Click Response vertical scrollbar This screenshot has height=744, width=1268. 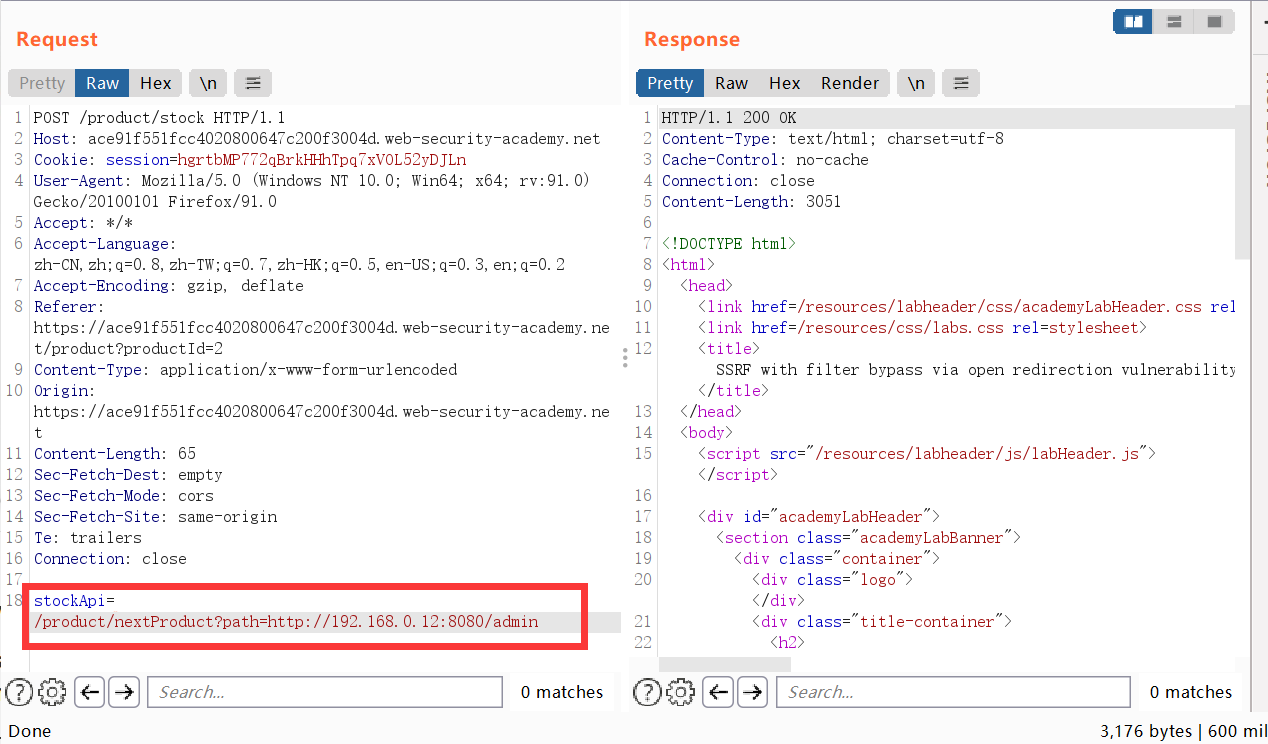coord(1243,182)
